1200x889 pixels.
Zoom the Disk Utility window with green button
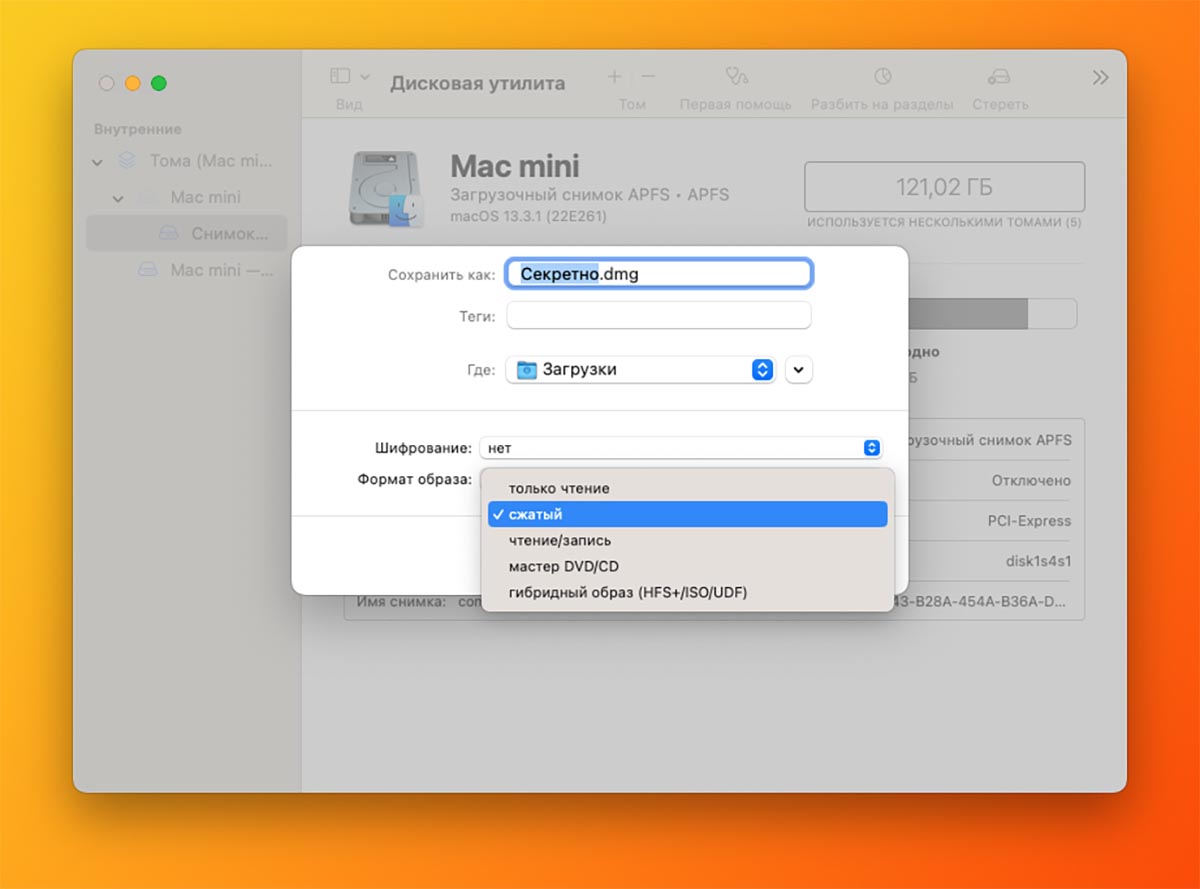point(158,84)
